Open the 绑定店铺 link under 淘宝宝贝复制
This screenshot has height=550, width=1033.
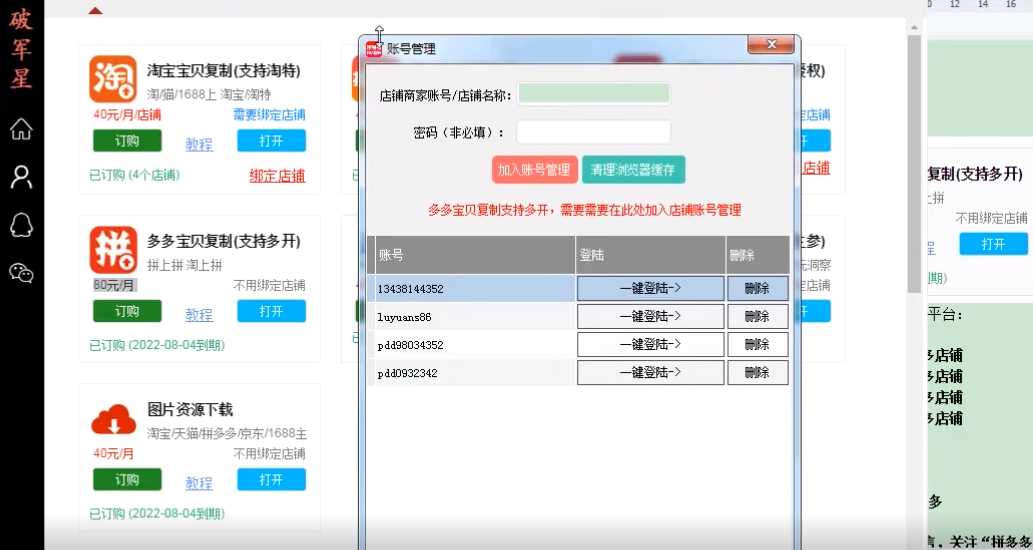(277, 176)
